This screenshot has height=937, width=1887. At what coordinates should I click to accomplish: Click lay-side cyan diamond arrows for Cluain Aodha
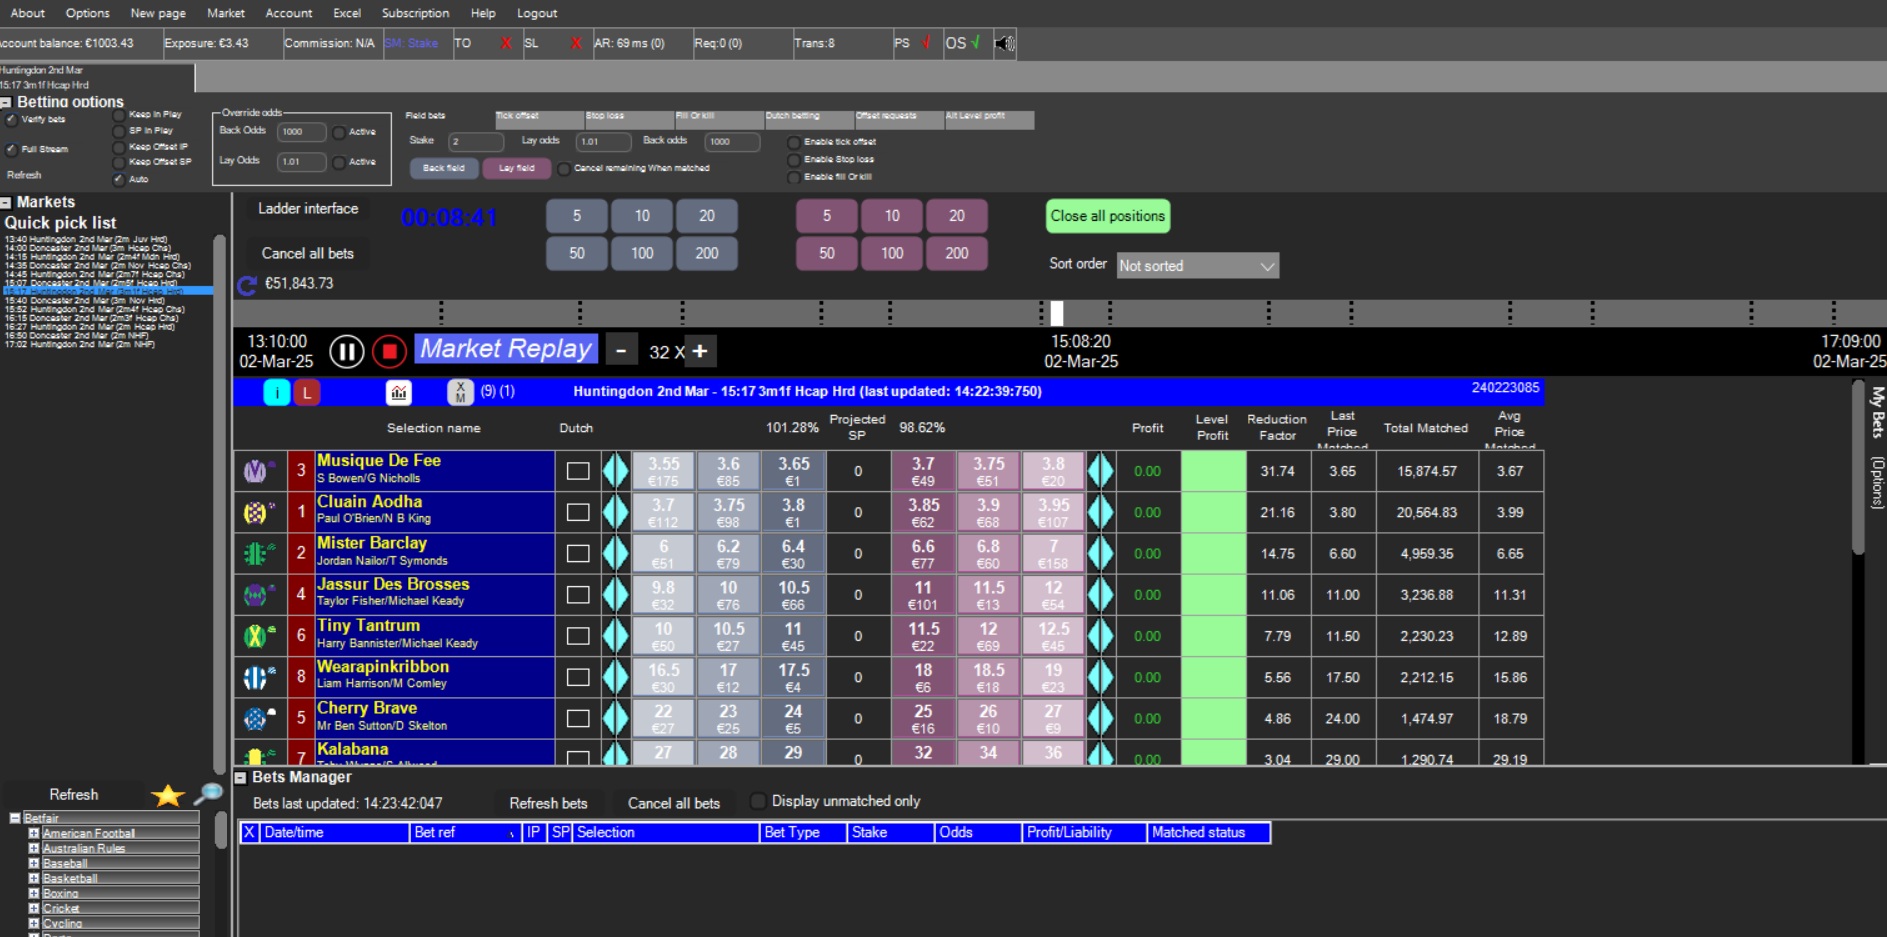pos(1100,512)
